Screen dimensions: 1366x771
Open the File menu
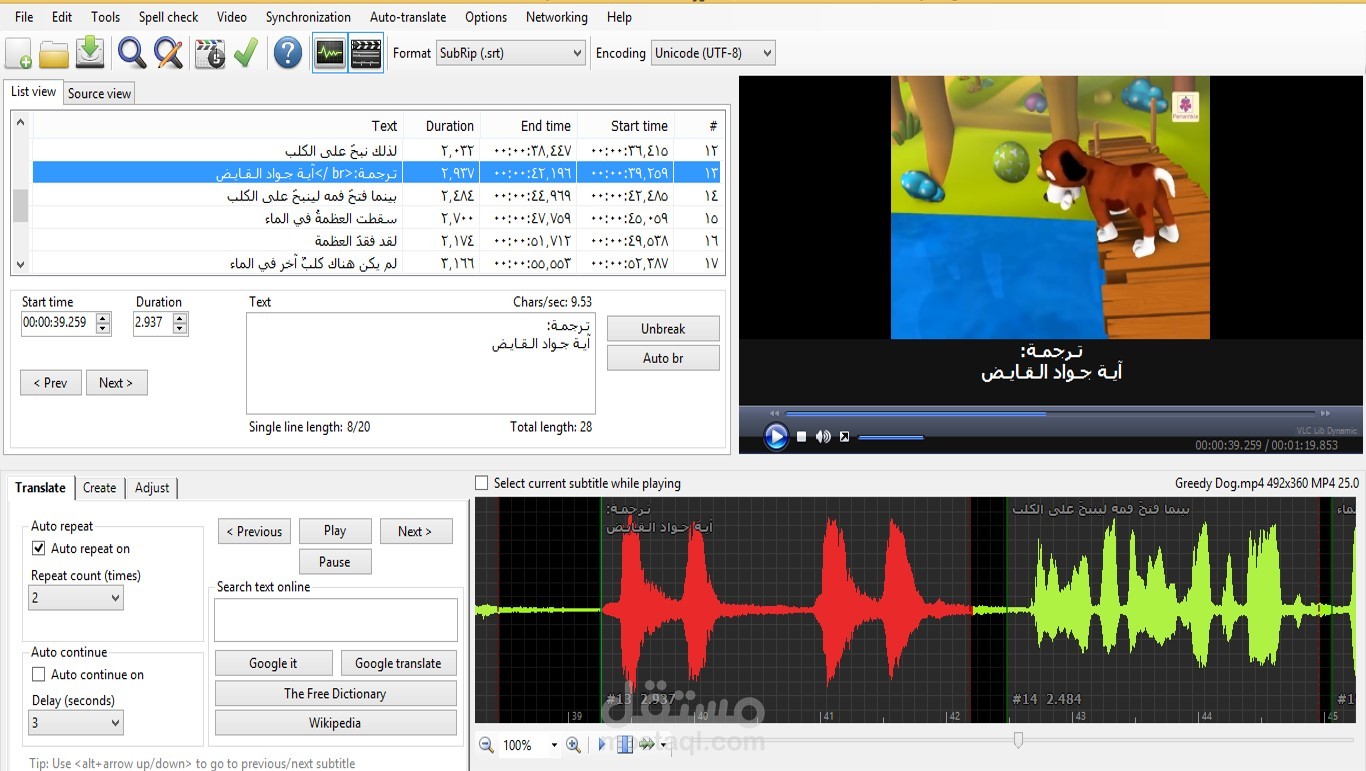[24, 17]
